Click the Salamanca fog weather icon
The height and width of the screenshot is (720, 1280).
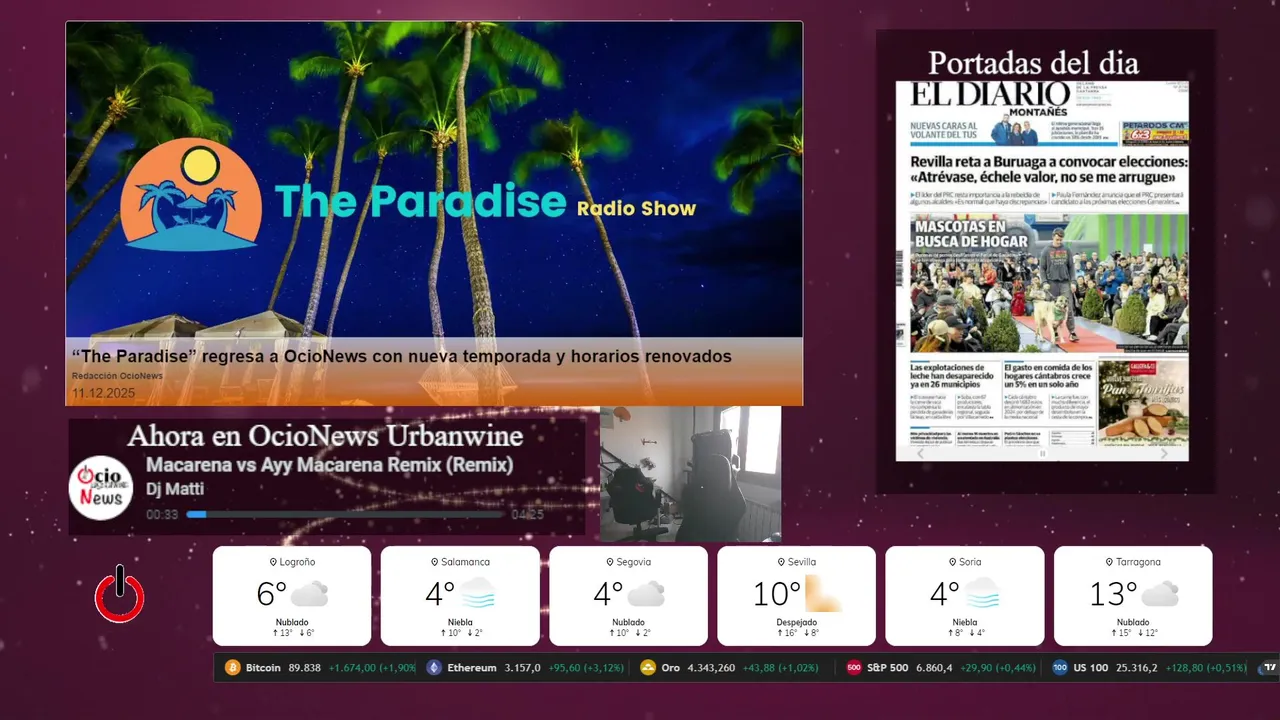pos(478,594)
